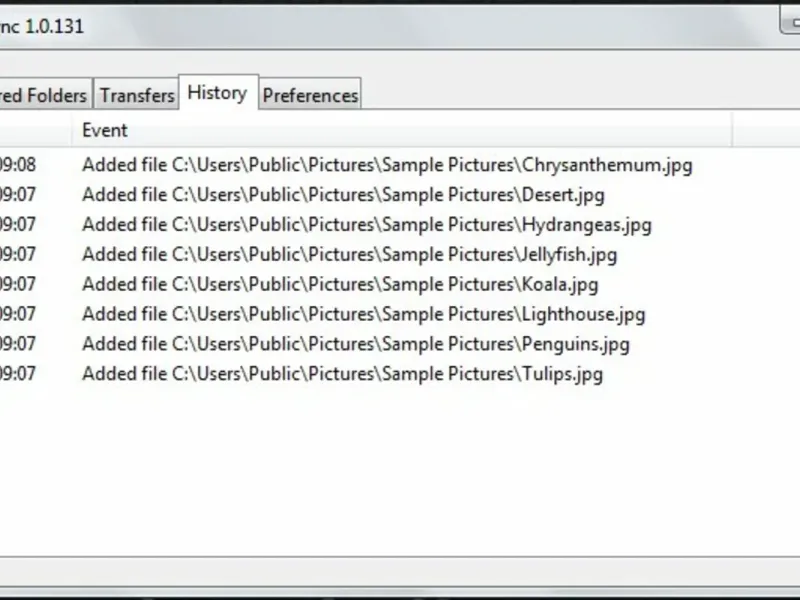Click the Tulips.jpg added-file entry
This screenshot has height=600, width=800.
(342, 375)
